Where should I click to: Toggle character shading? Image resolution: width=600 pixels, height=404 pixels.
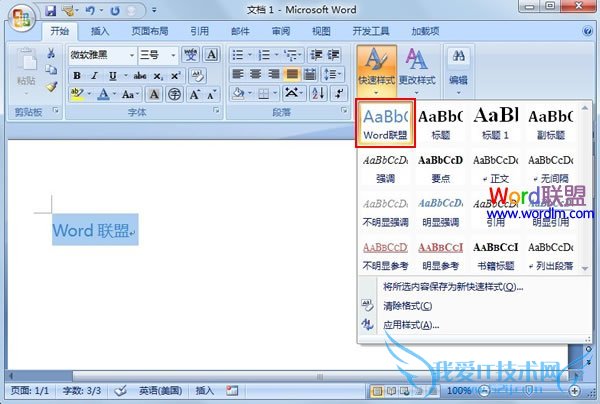(x=154, y=94)
